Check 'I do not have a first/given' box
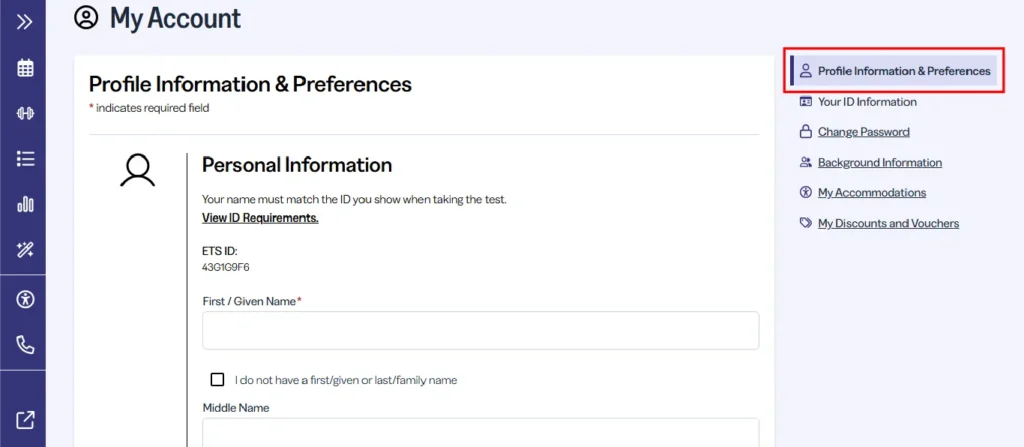The width and height of the screenshot is (1024, 447). (217, 380)
